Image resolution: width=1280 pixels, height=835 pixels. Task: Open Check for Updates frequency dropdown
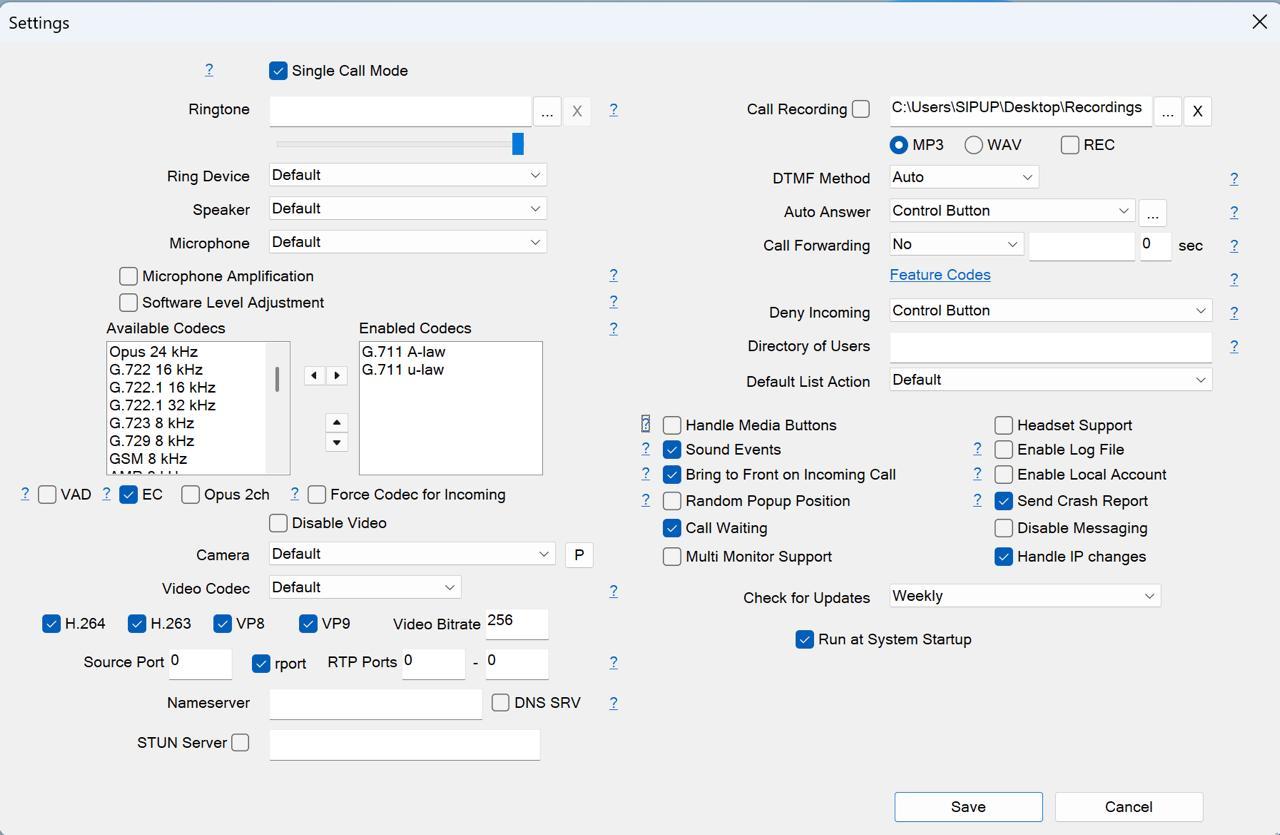[1025, 596]
